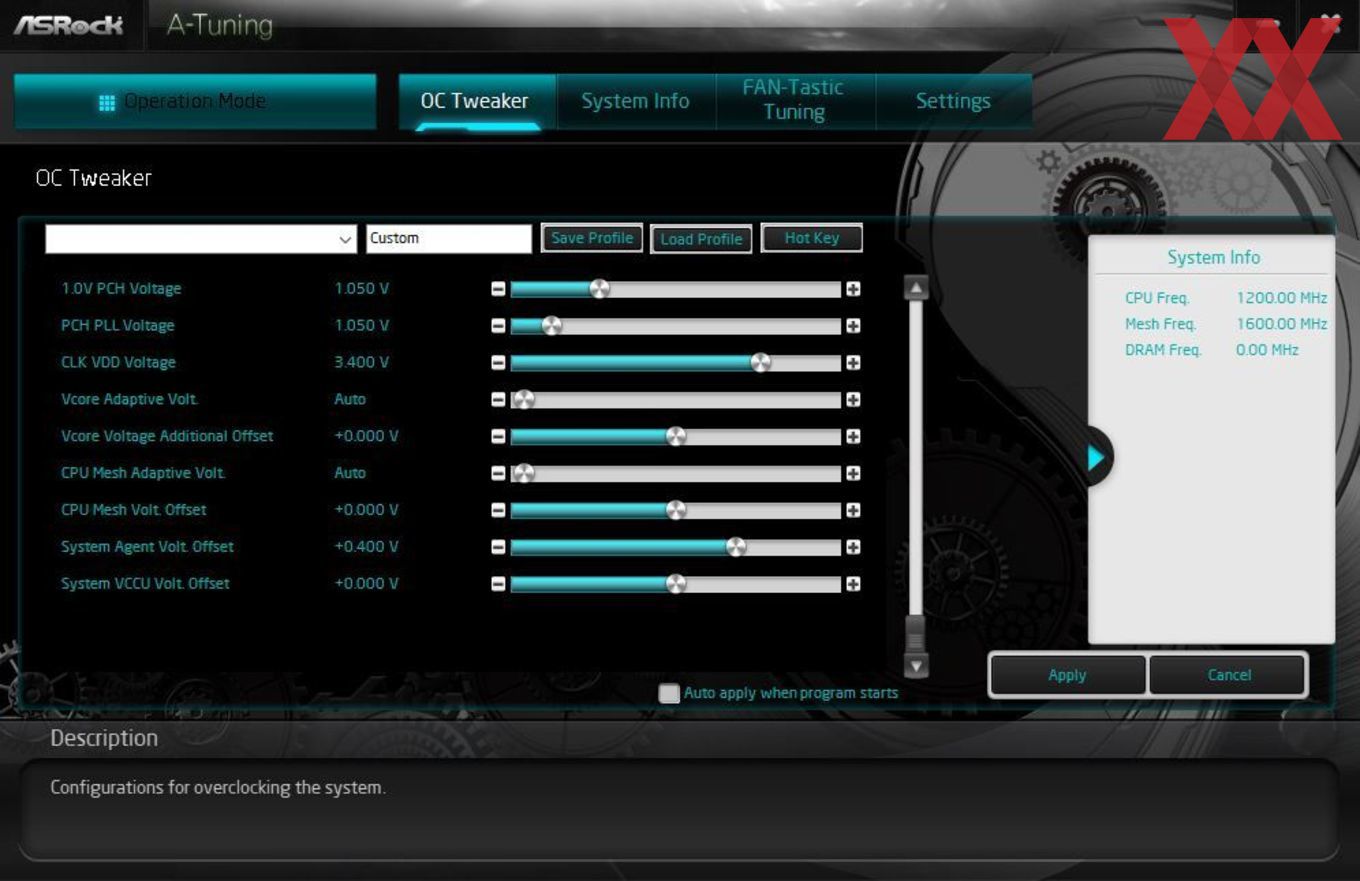This screenshot has height=881, width=1360.
Task: Click the CLK VDD Voltage slider handle
Action: pos(761,363)
